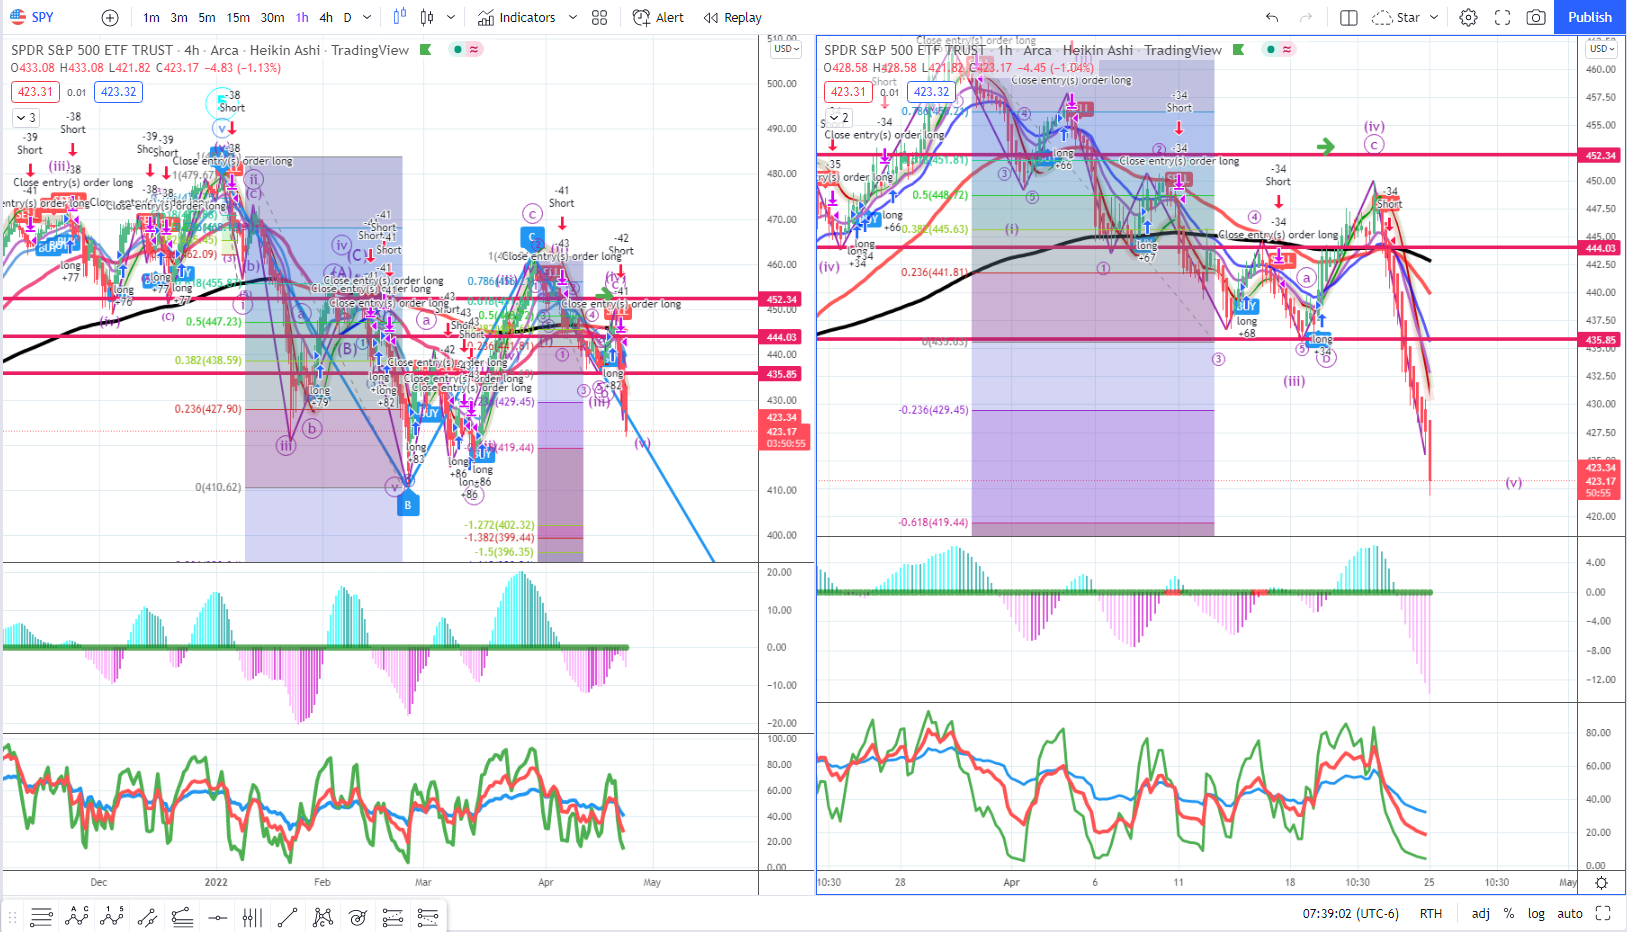1627x932 pixels.
Task: Toggle auto scale
Action: 1570,914
